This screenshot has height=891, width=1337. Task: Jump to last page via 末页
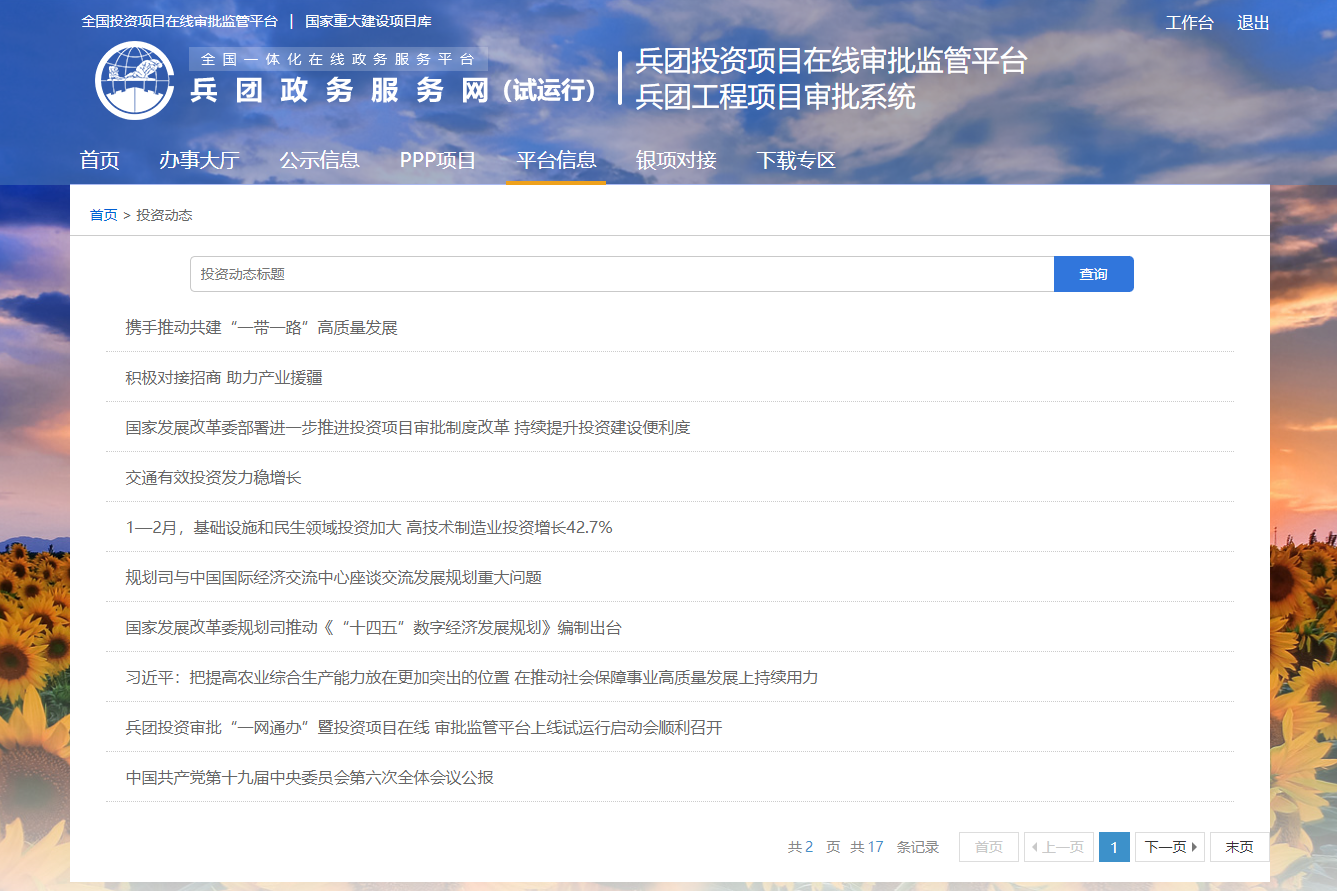point(1239,847)
